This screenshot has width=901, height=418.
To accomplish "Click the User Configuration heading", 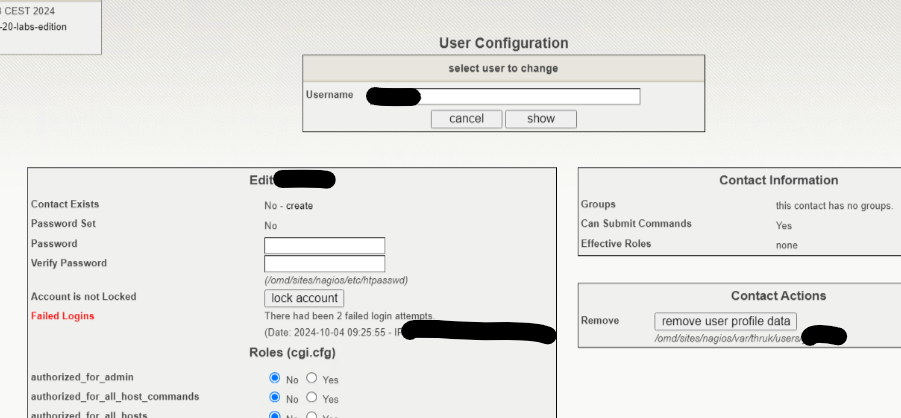I will (x=503, y=44).
